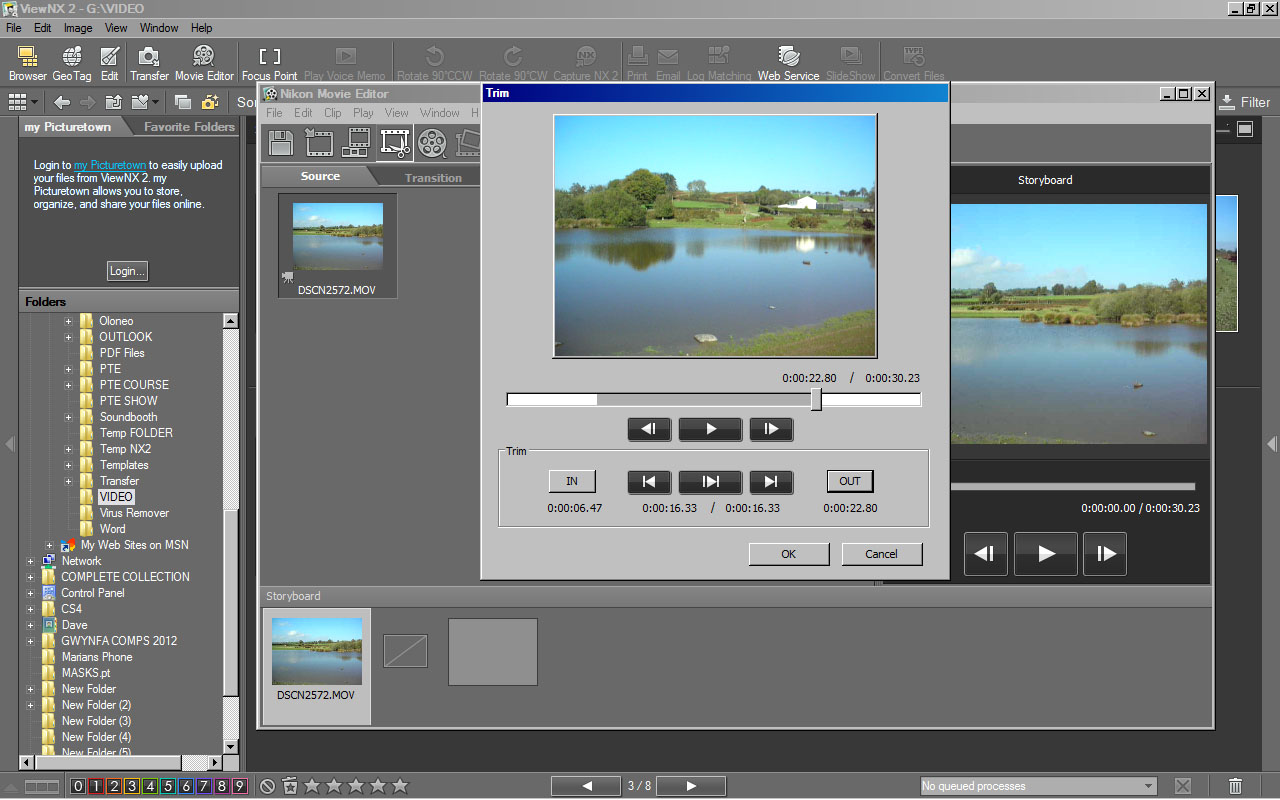Screen dimensions: 1280x800
Task: Click the transition placeholder in Storyboard
Action: tap(405, 651)
